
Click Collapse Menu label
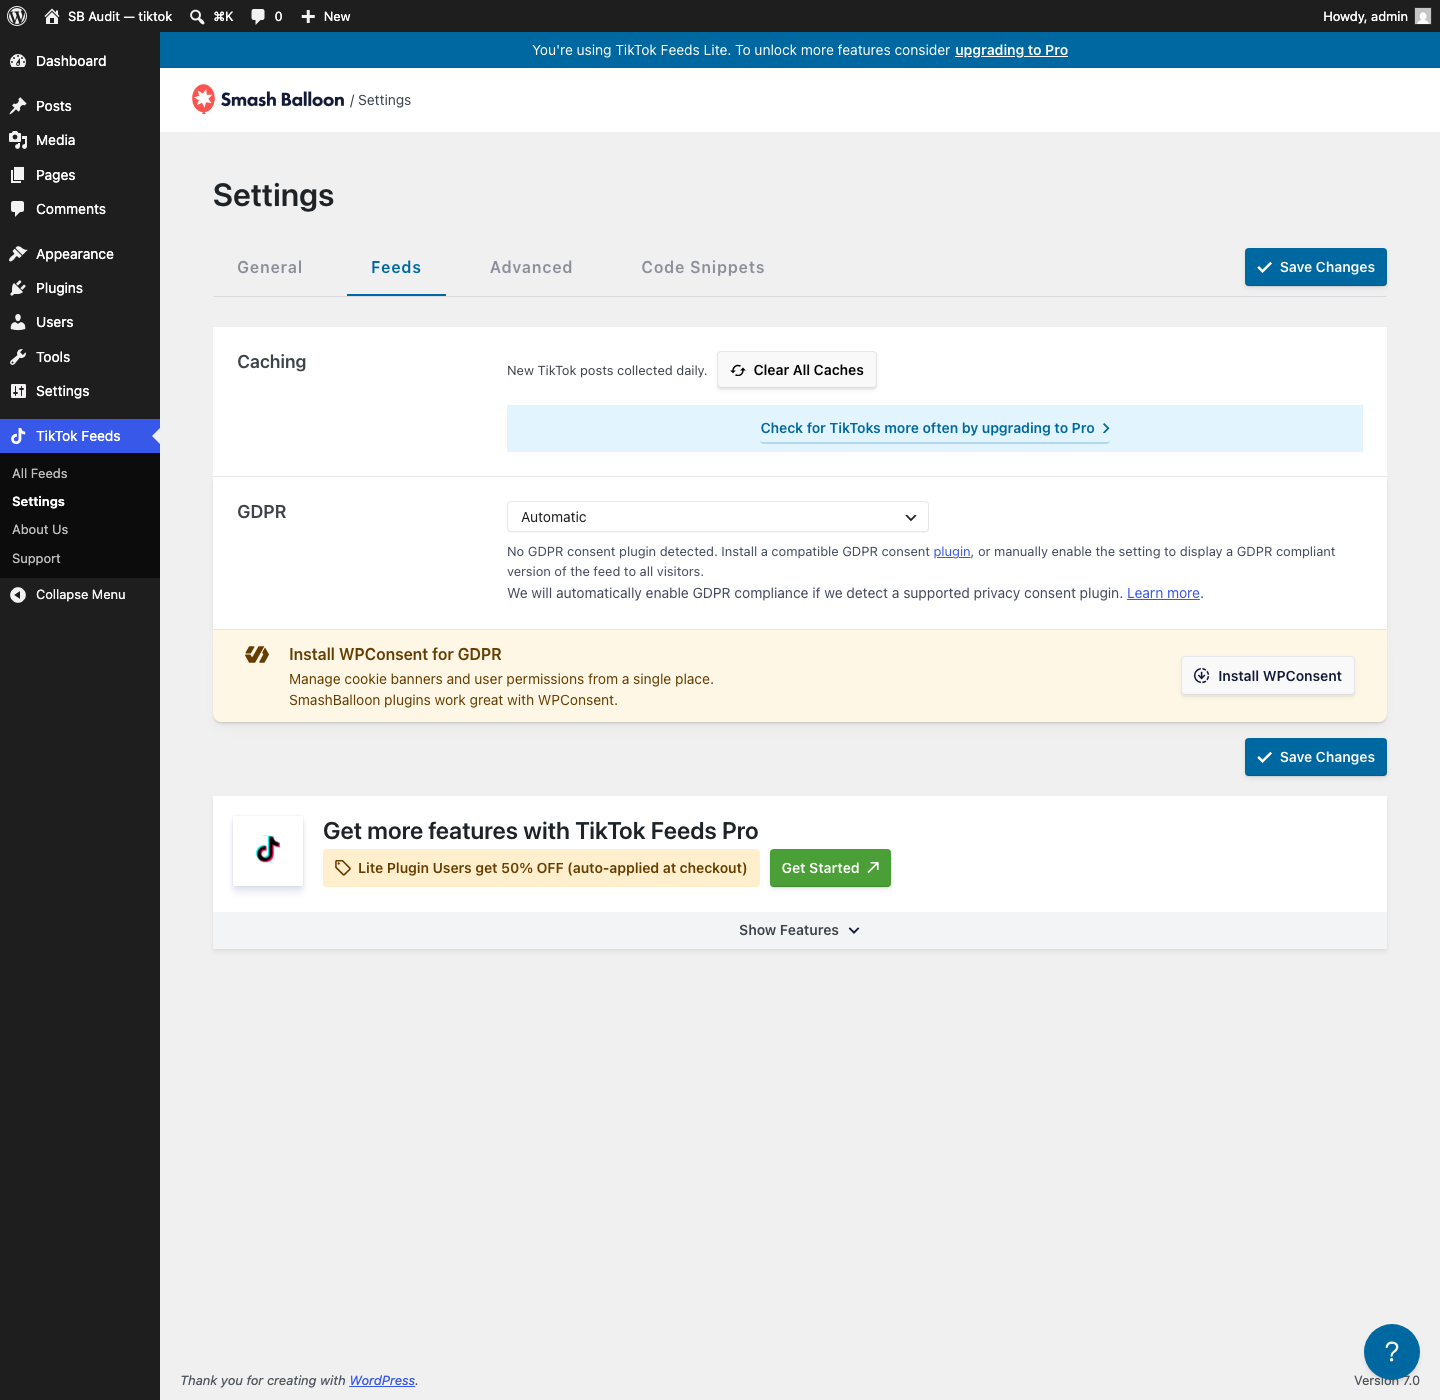81,595
